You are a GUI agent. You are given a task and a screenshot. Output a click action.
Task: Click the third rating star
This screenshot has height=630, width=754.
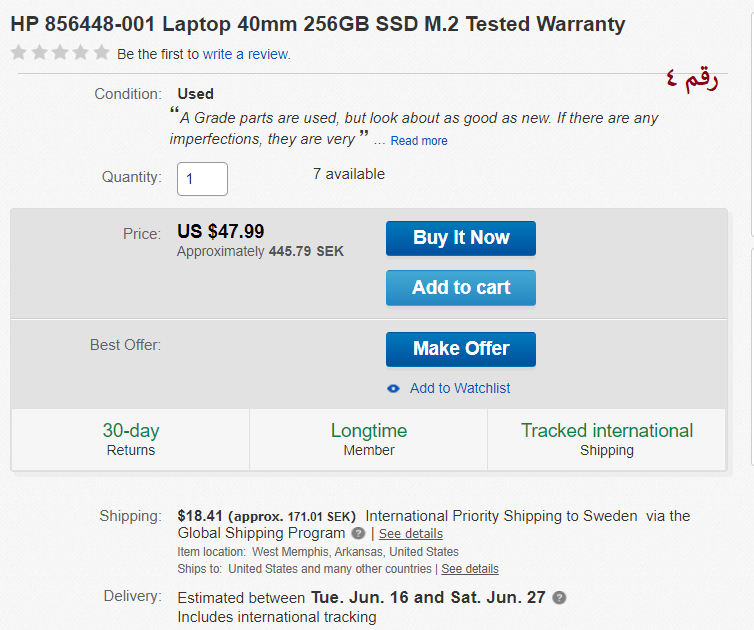60,53
